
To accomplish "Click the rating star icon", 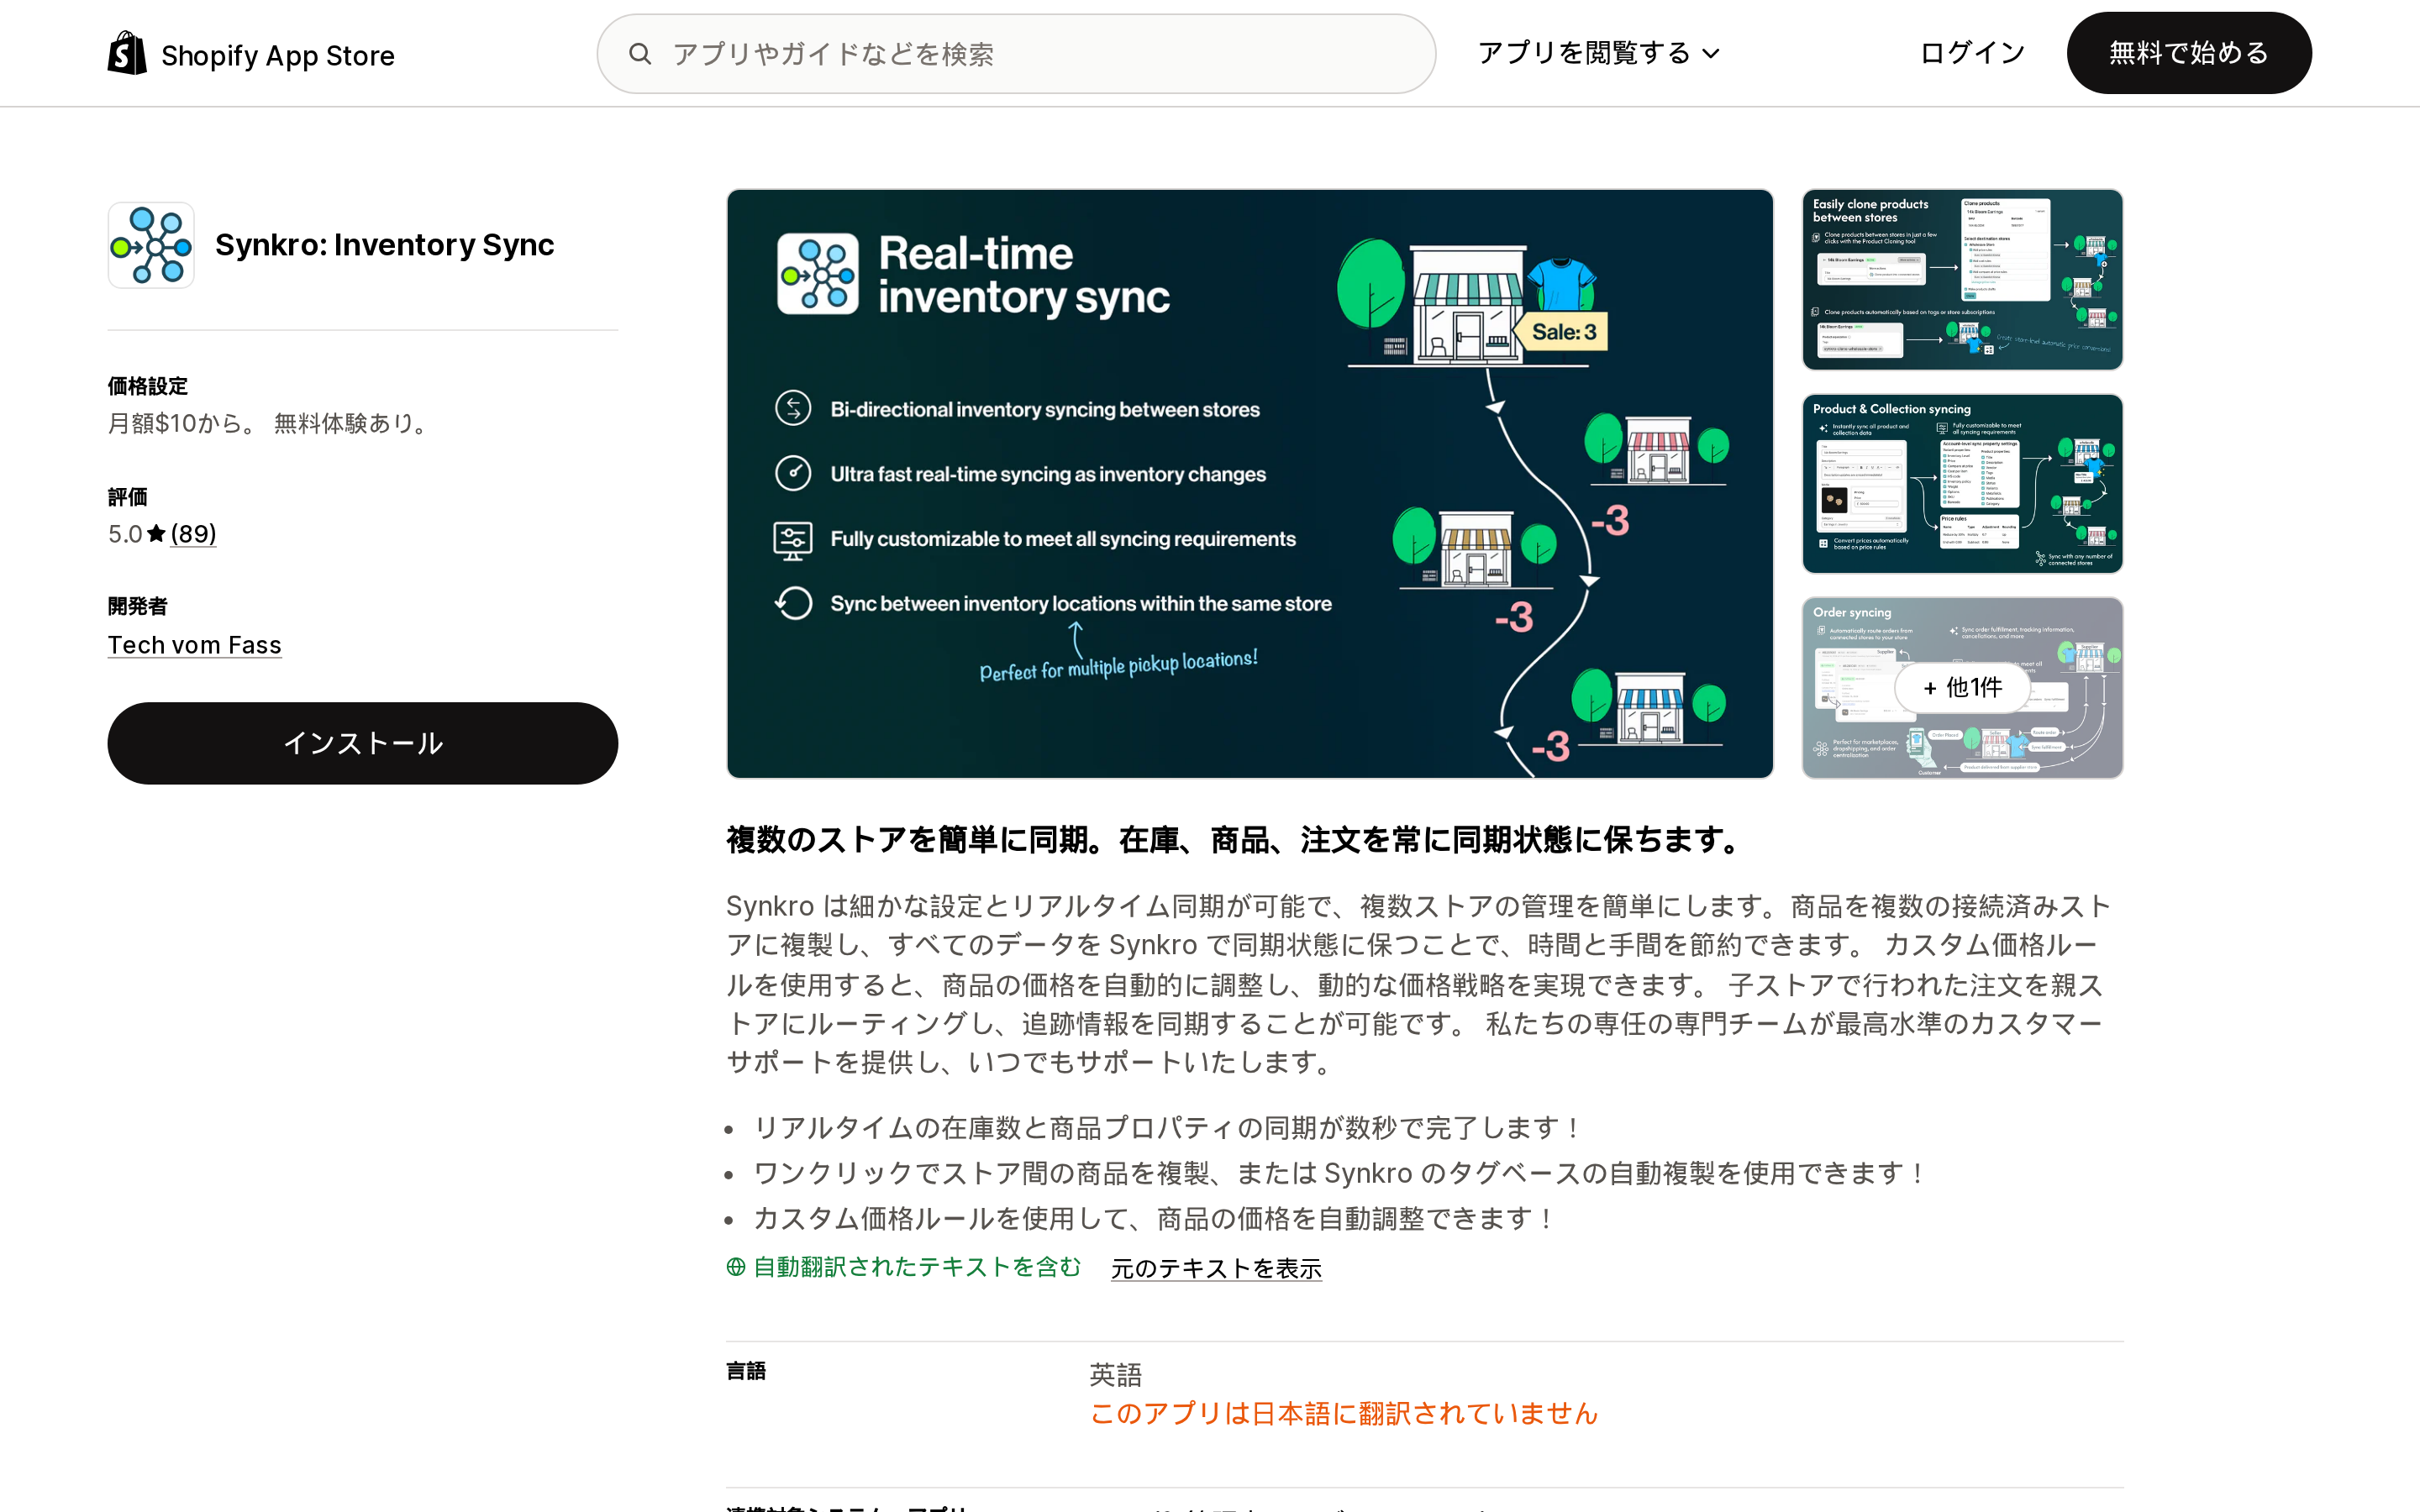I will click(x=156, y=534).
